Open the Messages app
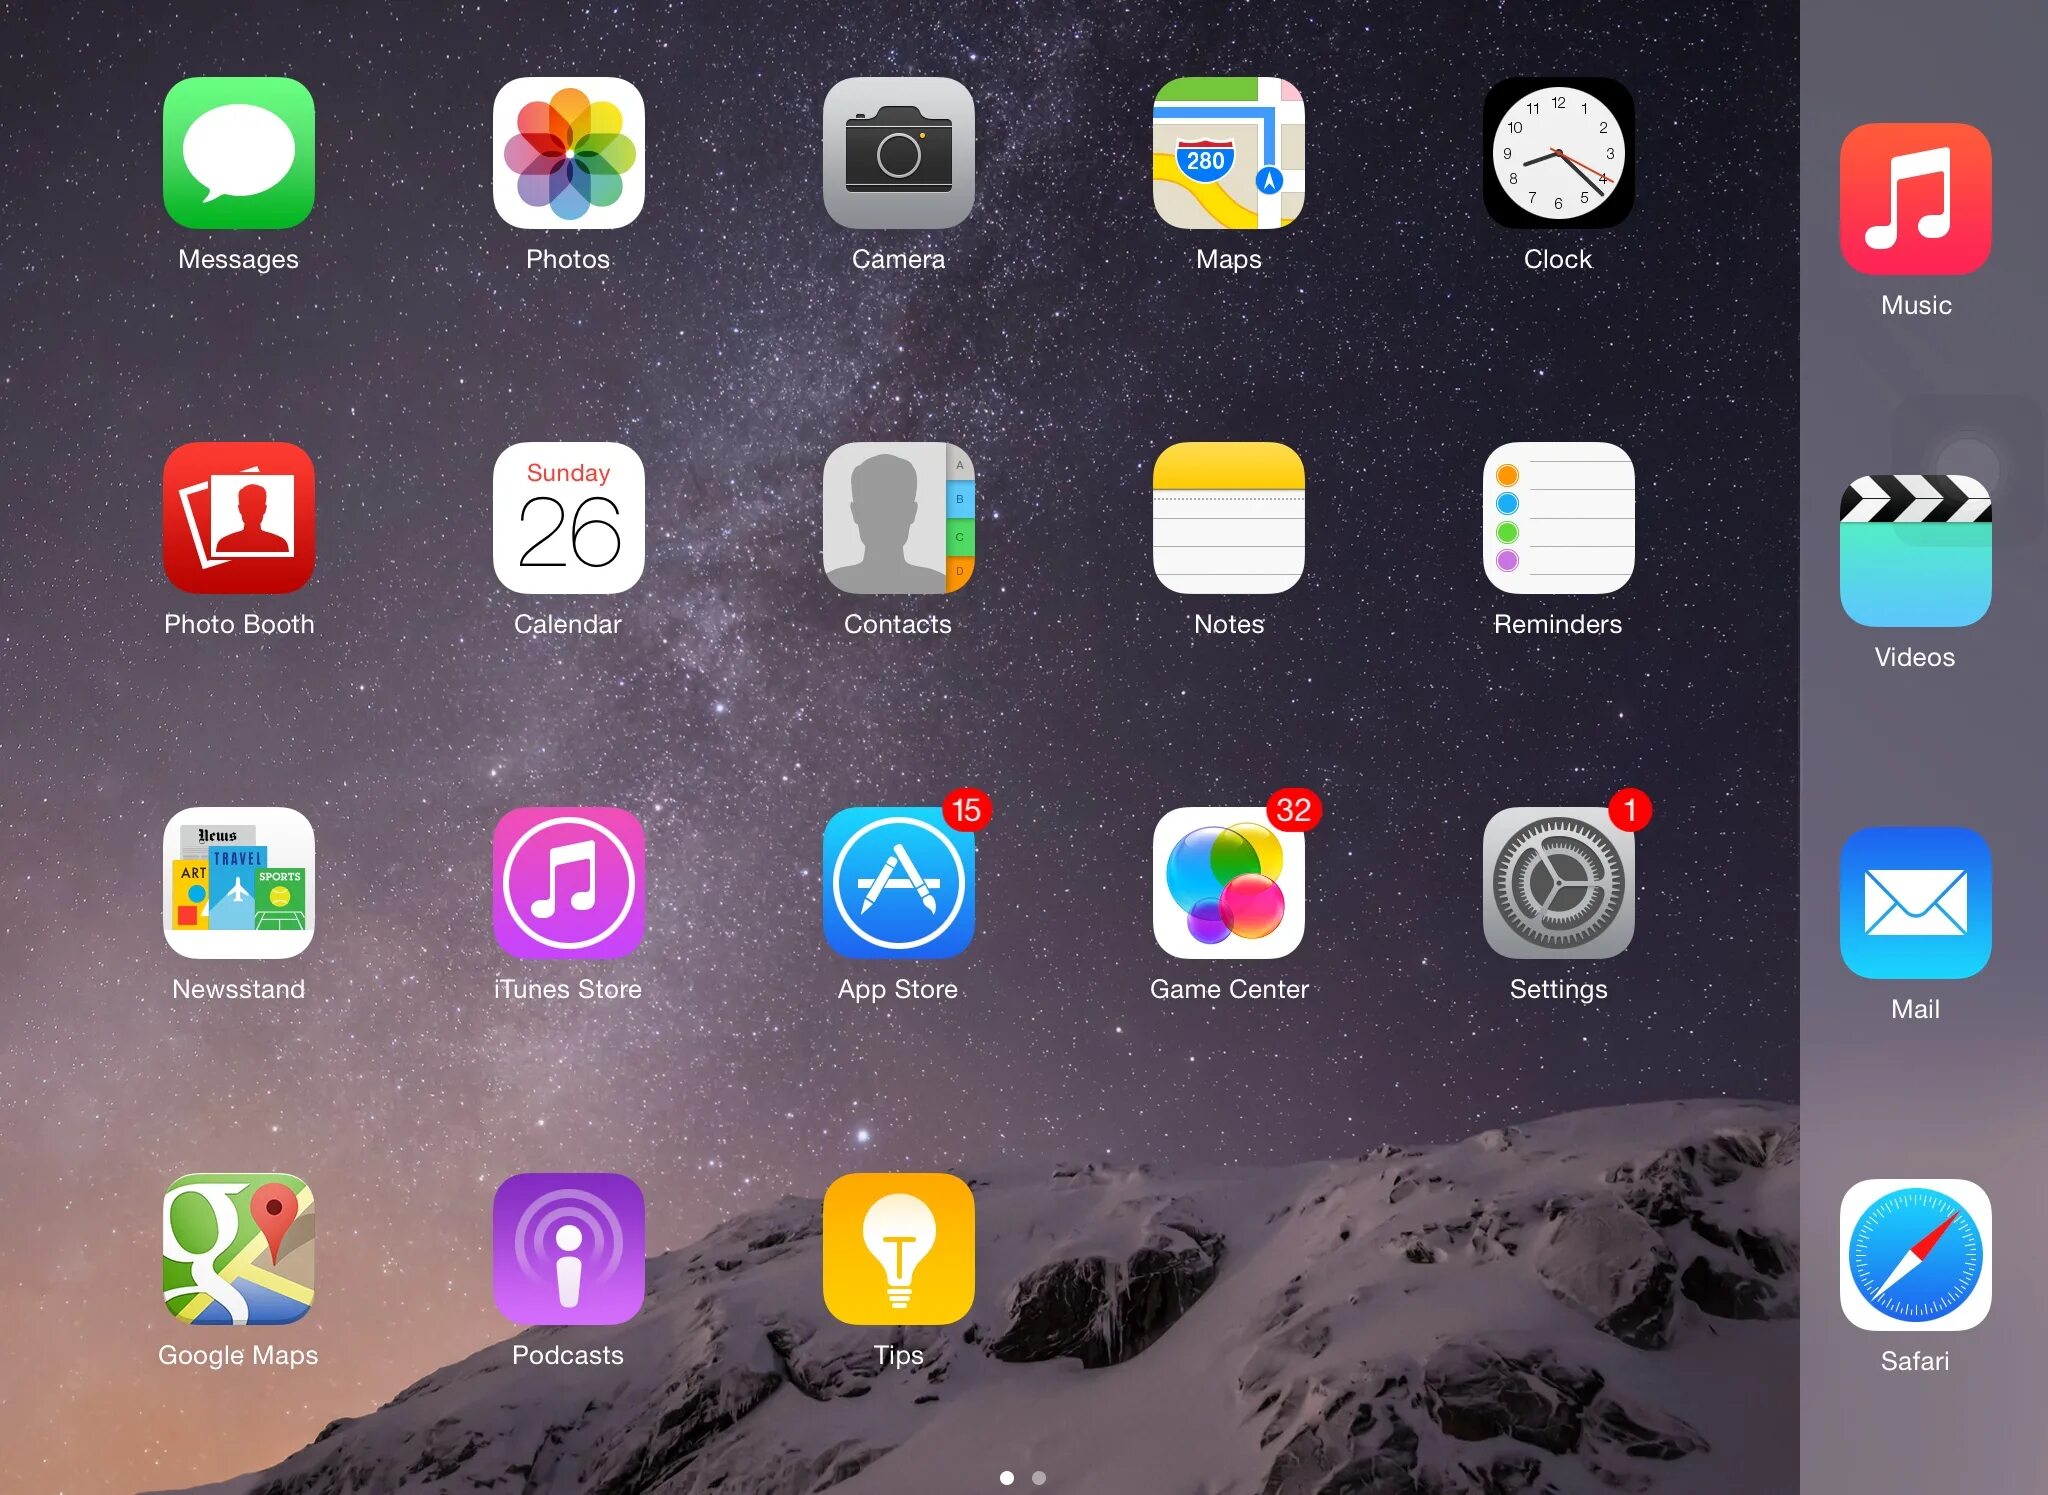 coord(238,153)
